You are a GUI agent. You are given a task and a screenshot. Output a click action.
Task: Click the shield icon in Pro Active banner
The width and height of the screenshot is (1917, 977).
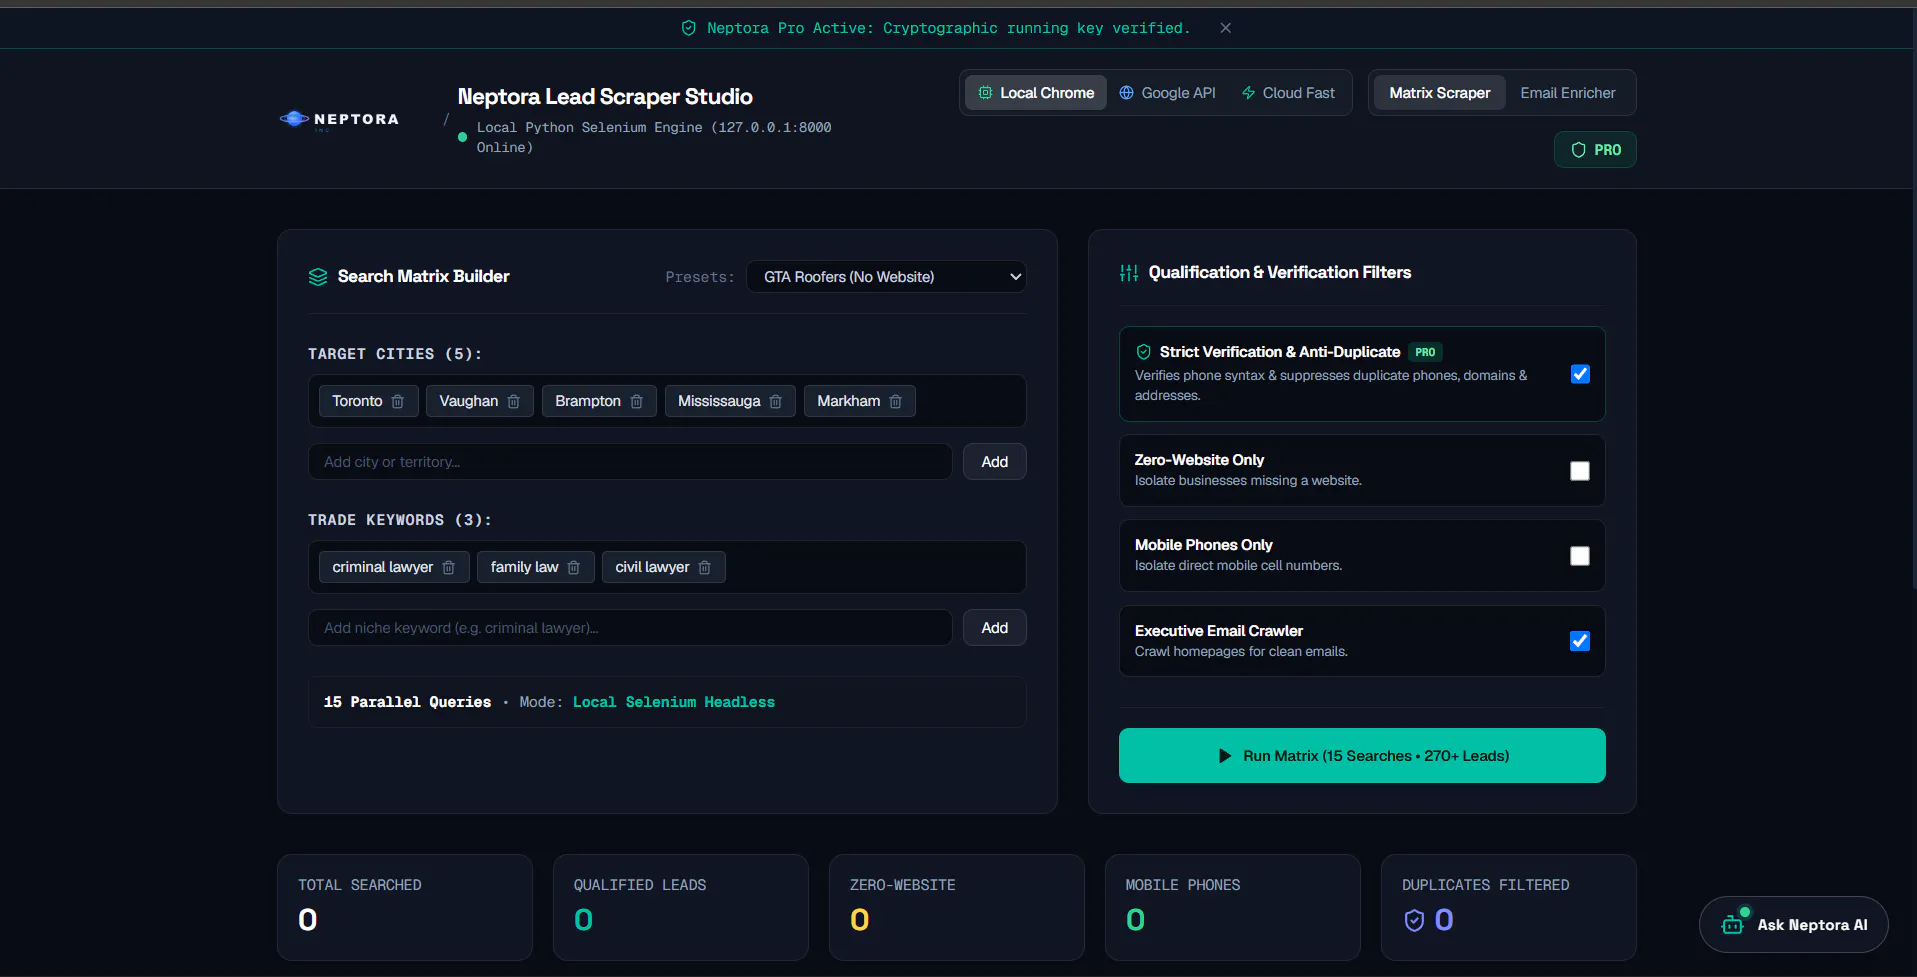688,28
